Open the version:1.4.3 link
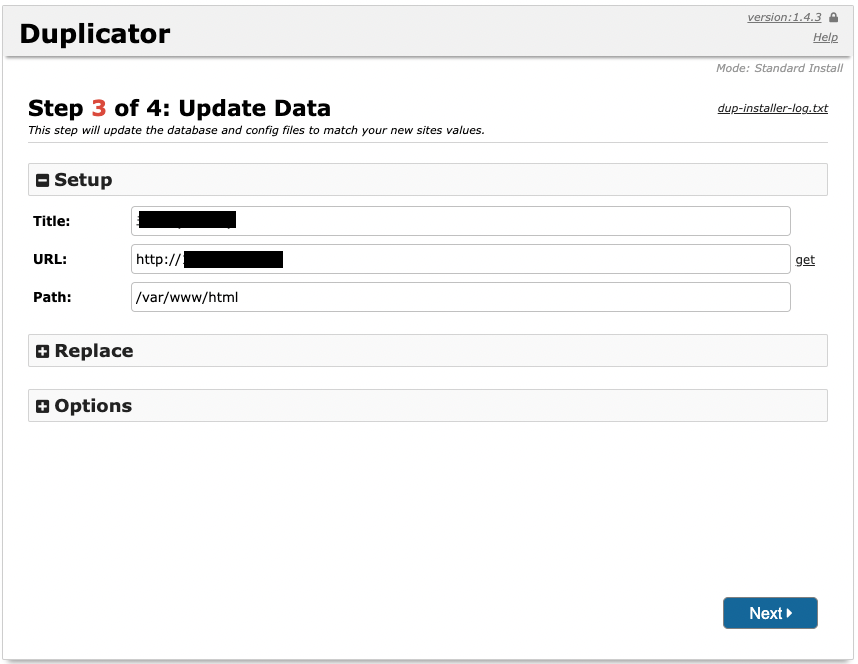 (x=784, y=18)
